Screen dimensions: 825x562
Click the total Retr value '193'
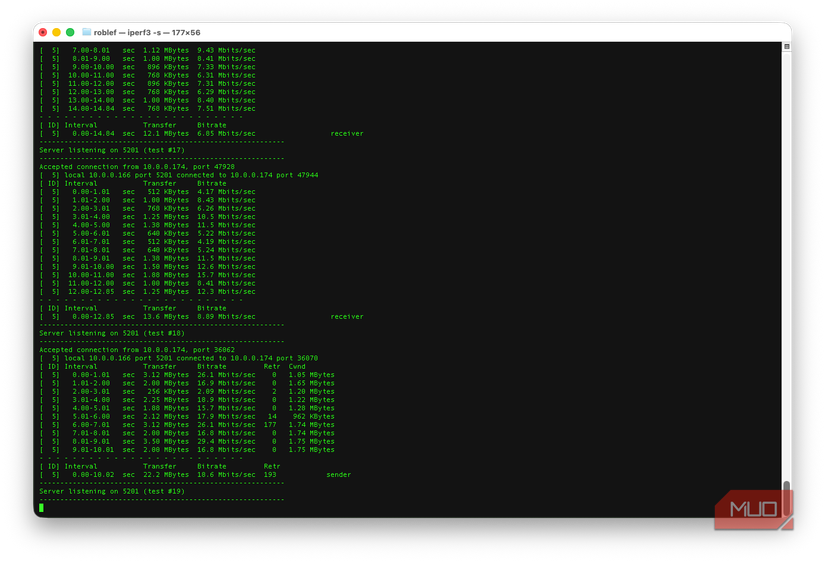coord(270,475)
